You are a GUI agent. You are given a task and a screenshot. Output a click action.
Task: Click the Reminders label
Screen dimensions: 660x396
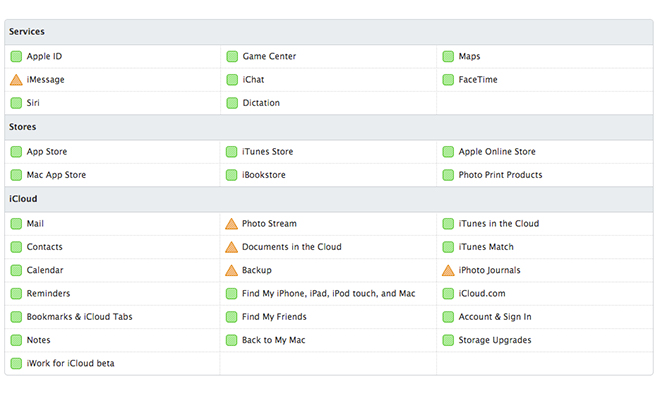tap(48, 293)
